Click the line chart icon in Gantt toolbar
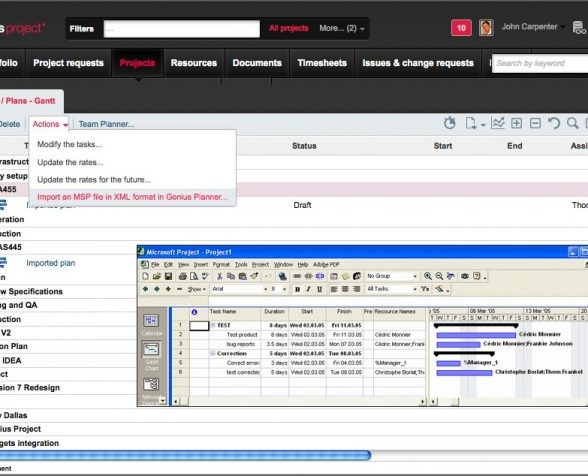Viewport: 588px width, 476px height. coord(498,123)
